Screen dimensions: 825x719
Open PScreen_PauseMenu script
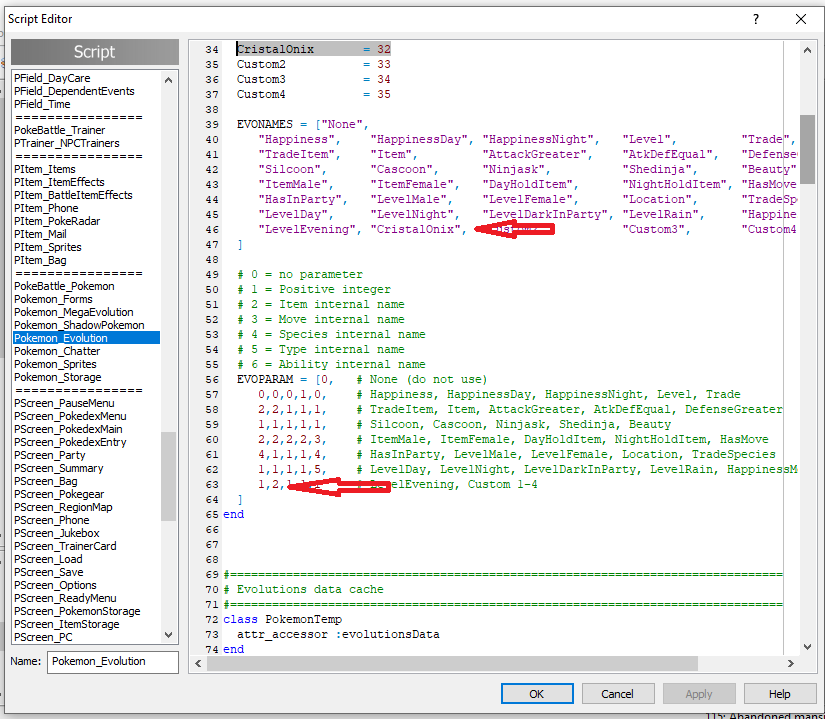(x=63, y=403)
